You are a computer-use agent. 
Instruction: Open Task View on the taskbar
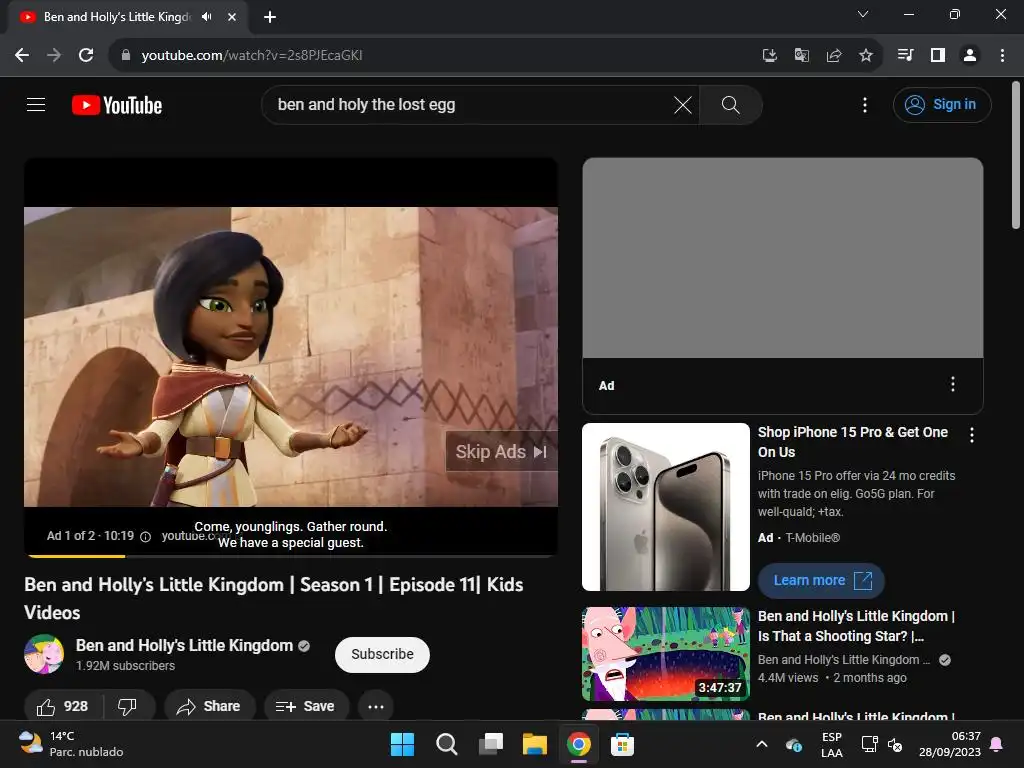click(x=490, y=744)
